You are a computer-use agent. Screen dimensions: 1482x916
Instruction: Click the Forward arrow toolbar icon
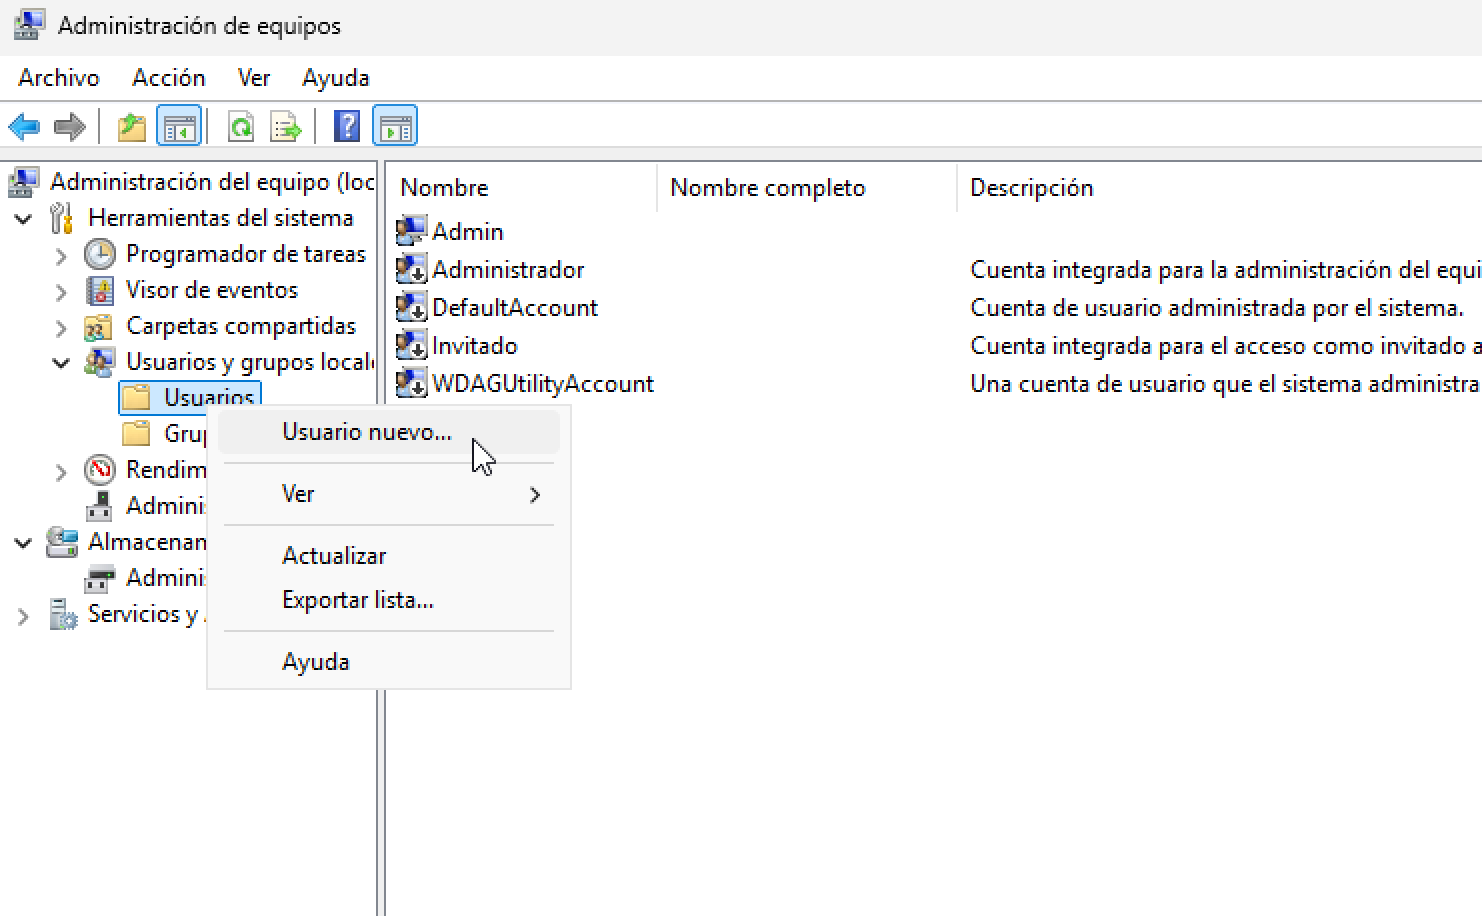pos(69,127)
